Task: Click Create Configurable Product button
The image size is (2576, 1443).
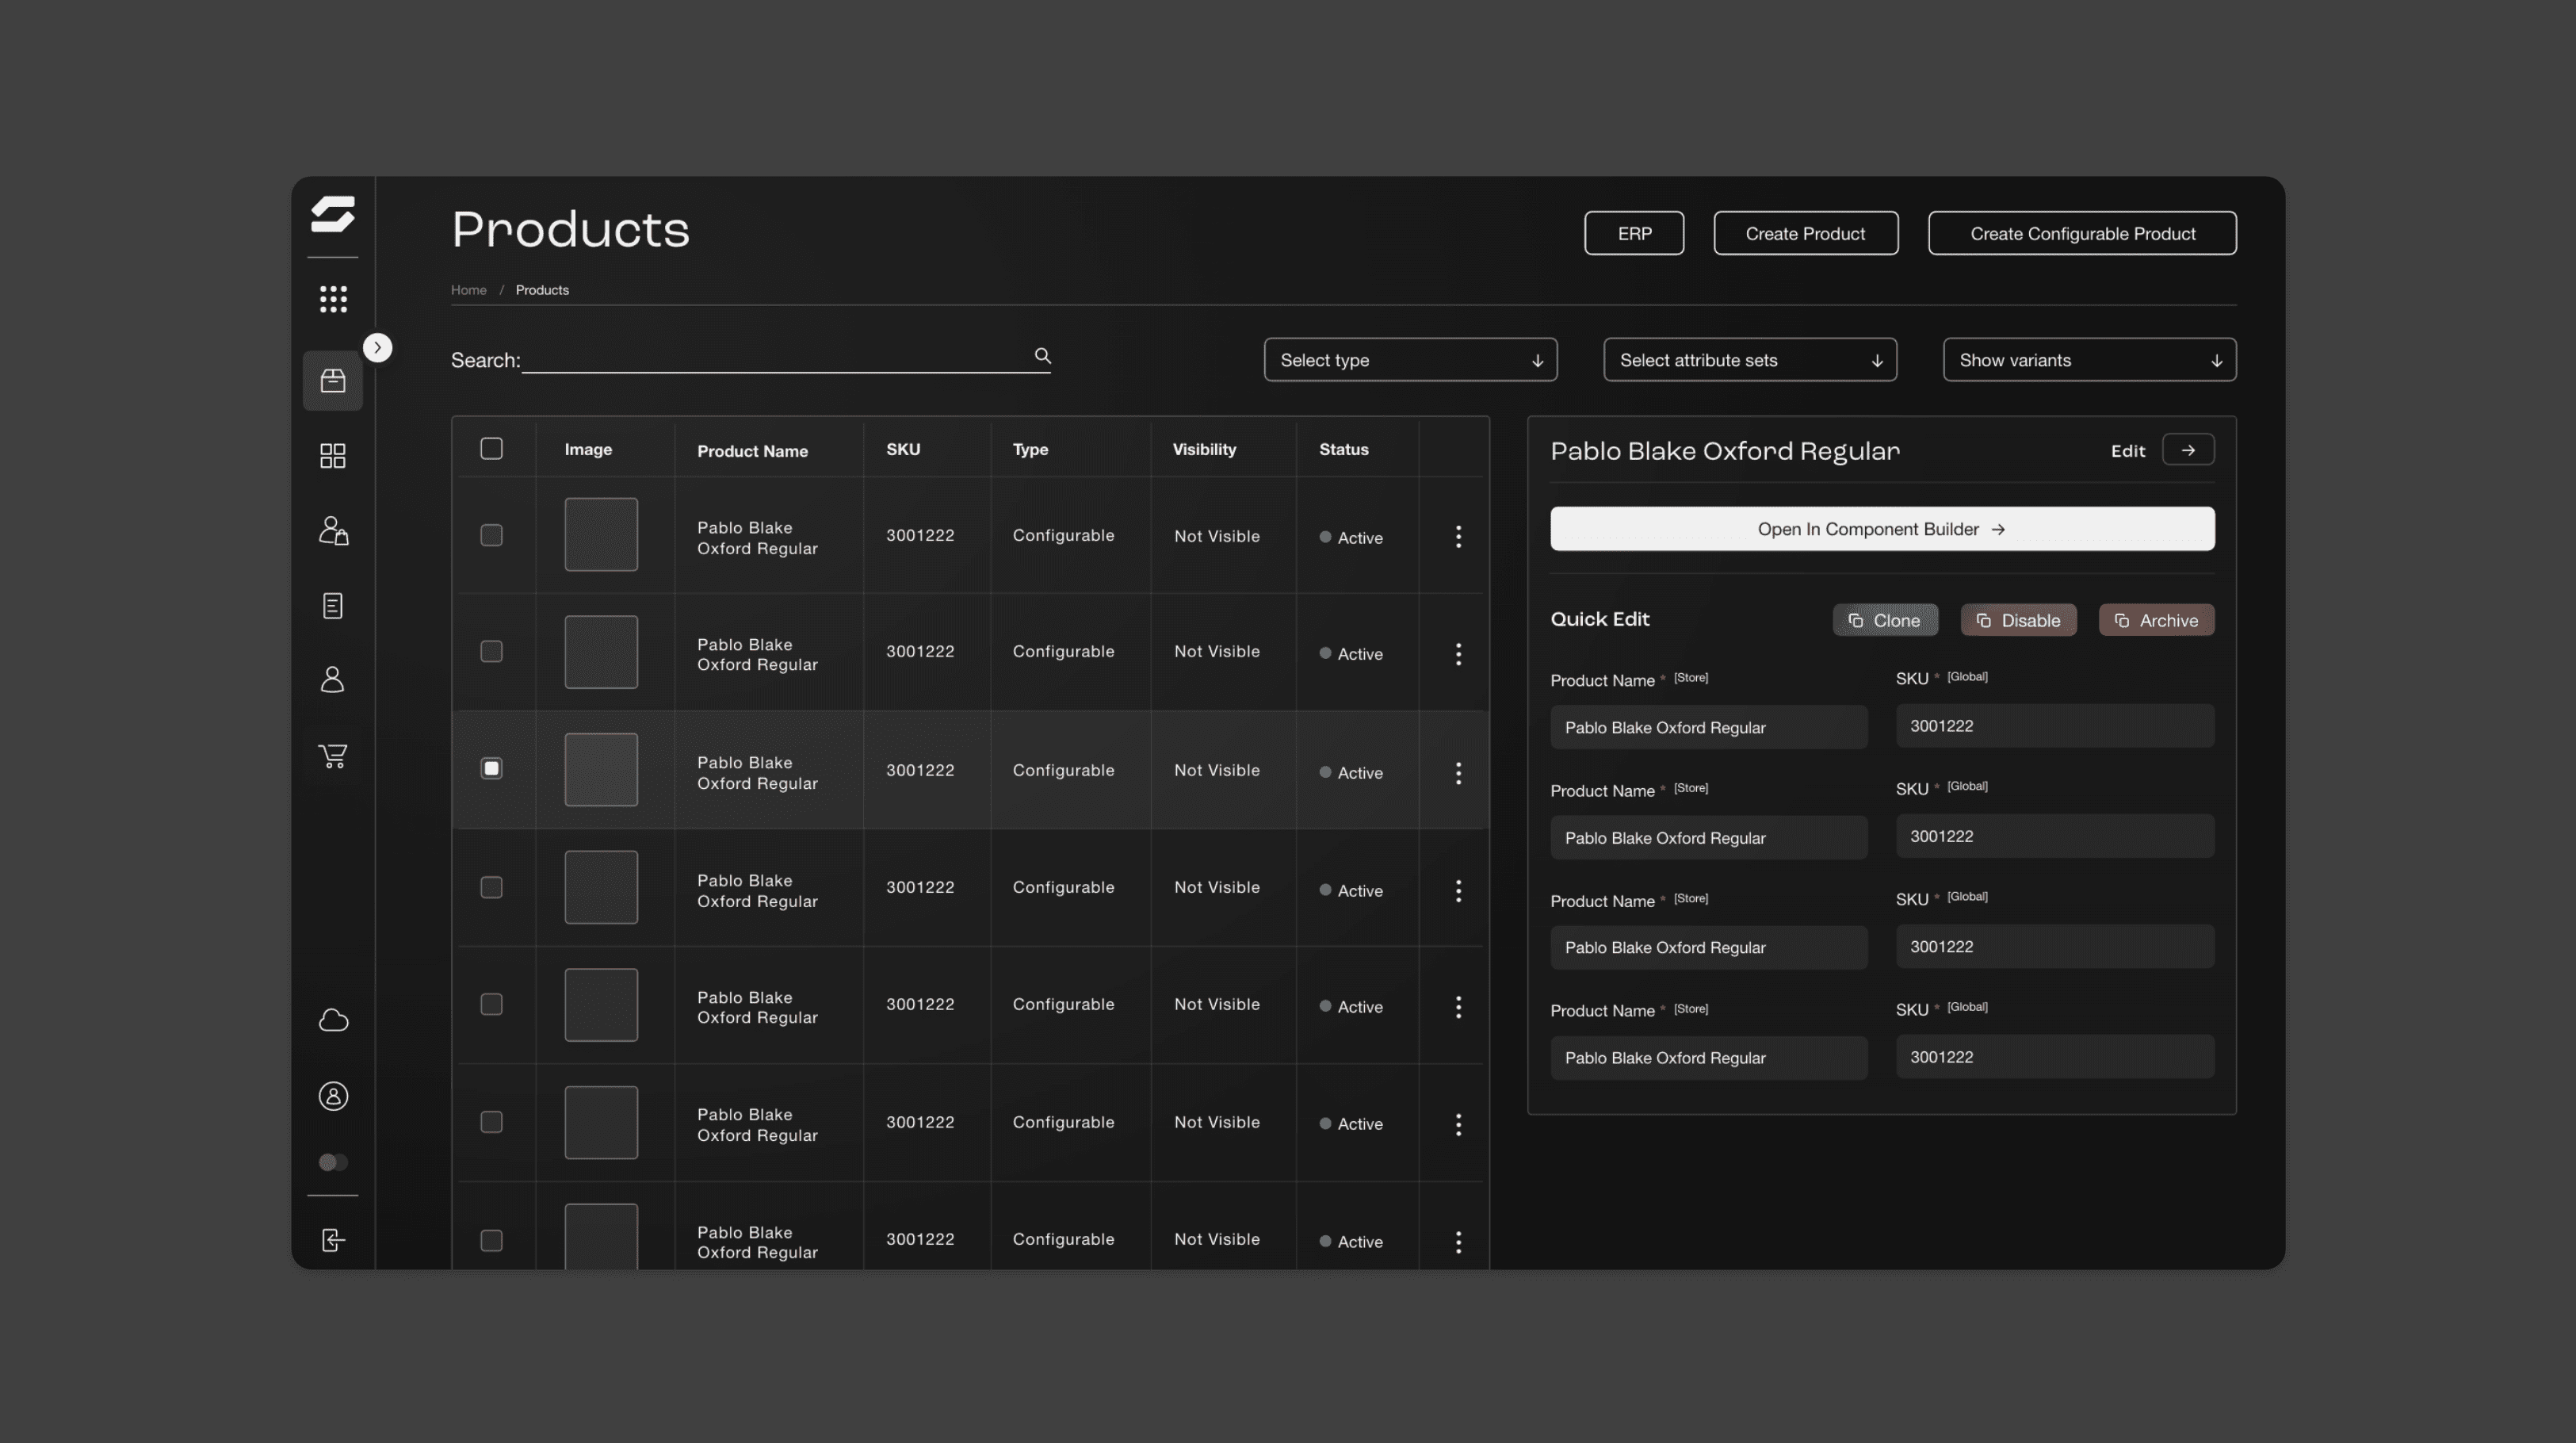Action: click(x=2082, y=232)
